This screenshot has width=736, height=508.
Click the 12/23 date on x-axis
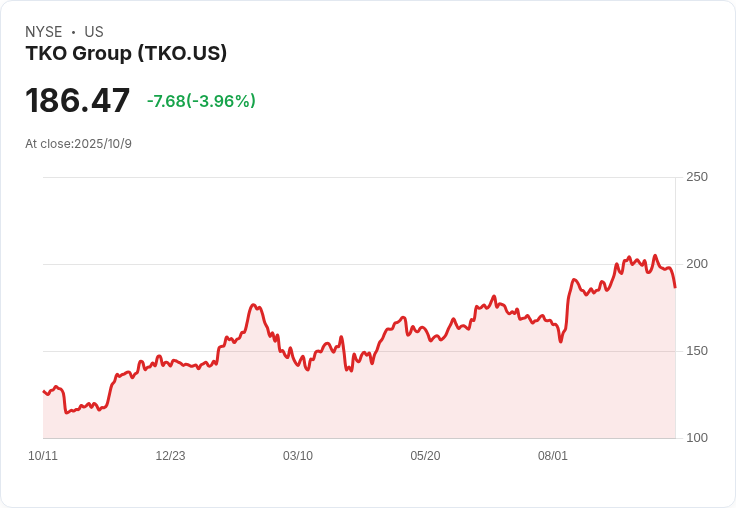pyautogui.click(x=170, y=456)
